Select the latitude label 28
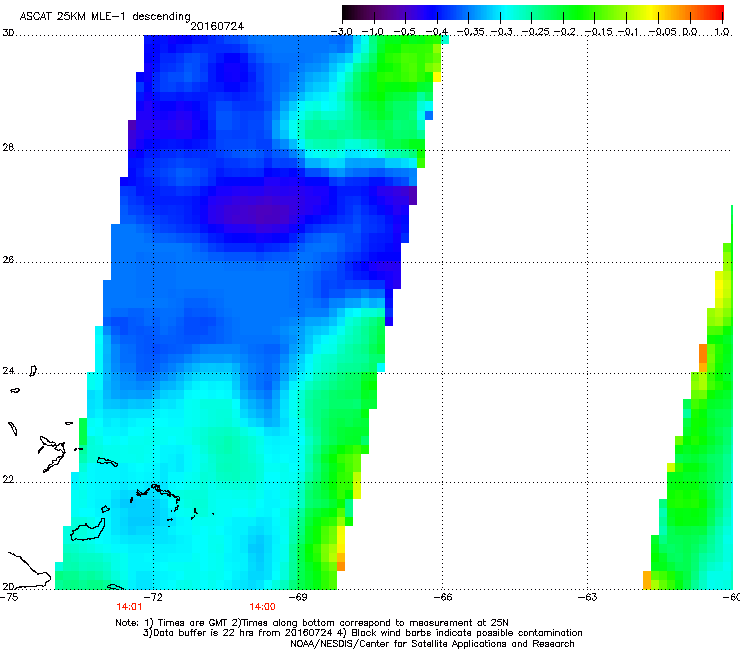This screenshot has height=650, width=740. pos(8,147)
